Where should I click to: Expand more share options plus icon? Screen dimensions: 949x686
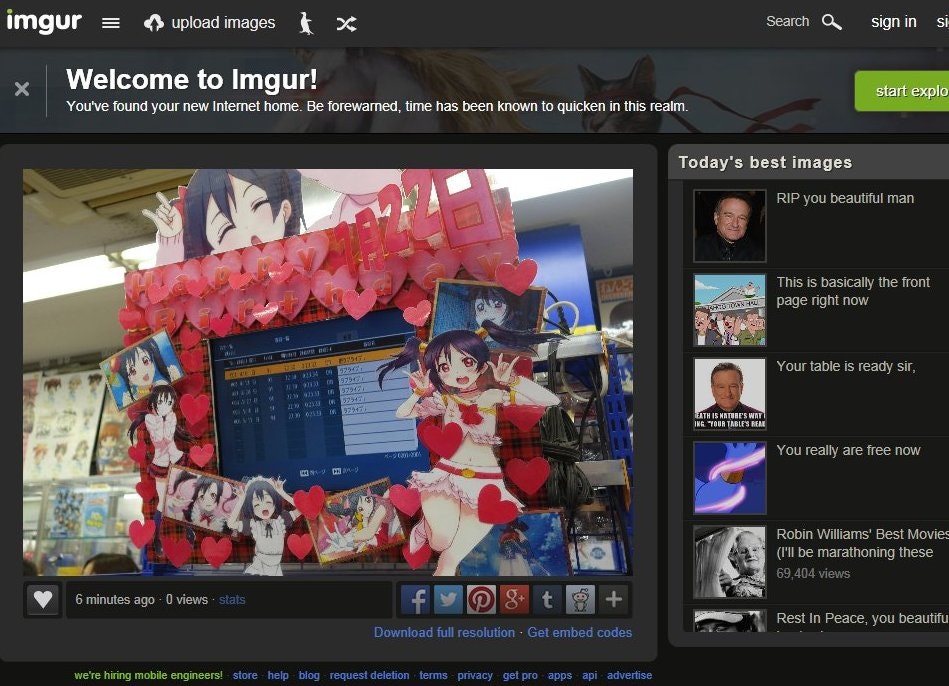[614, 599]
